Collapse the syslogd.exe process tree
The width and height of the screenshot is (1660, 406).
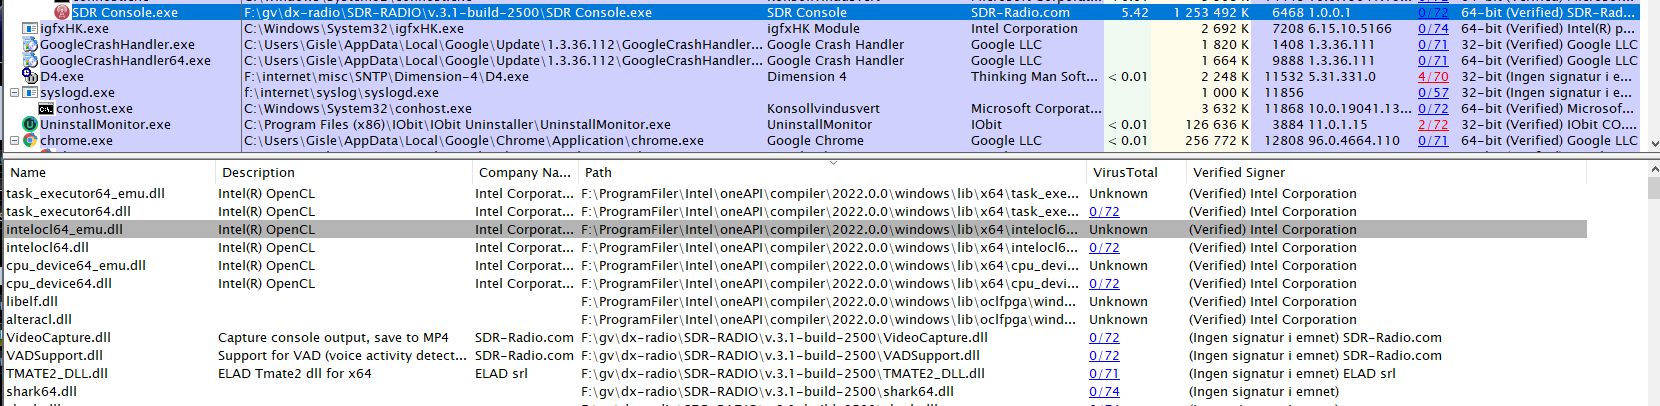tap(15, 93)
